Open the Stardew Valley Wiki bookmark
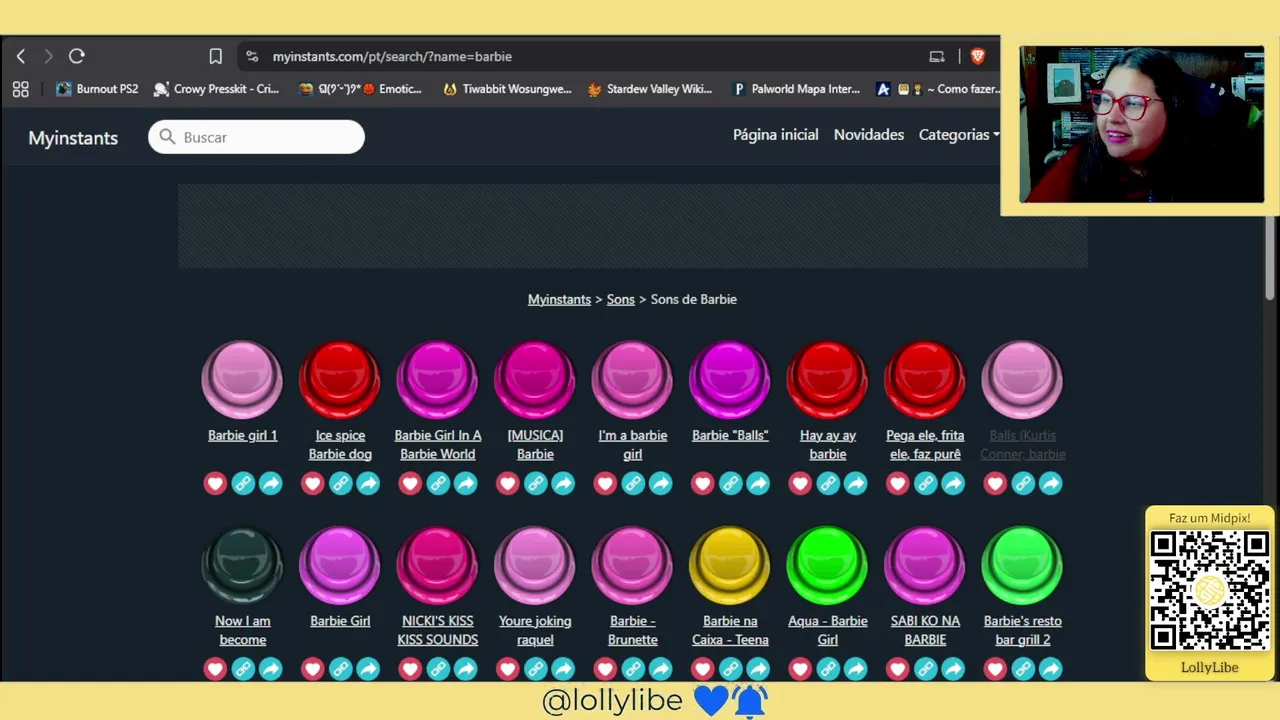 pos(650,89)
